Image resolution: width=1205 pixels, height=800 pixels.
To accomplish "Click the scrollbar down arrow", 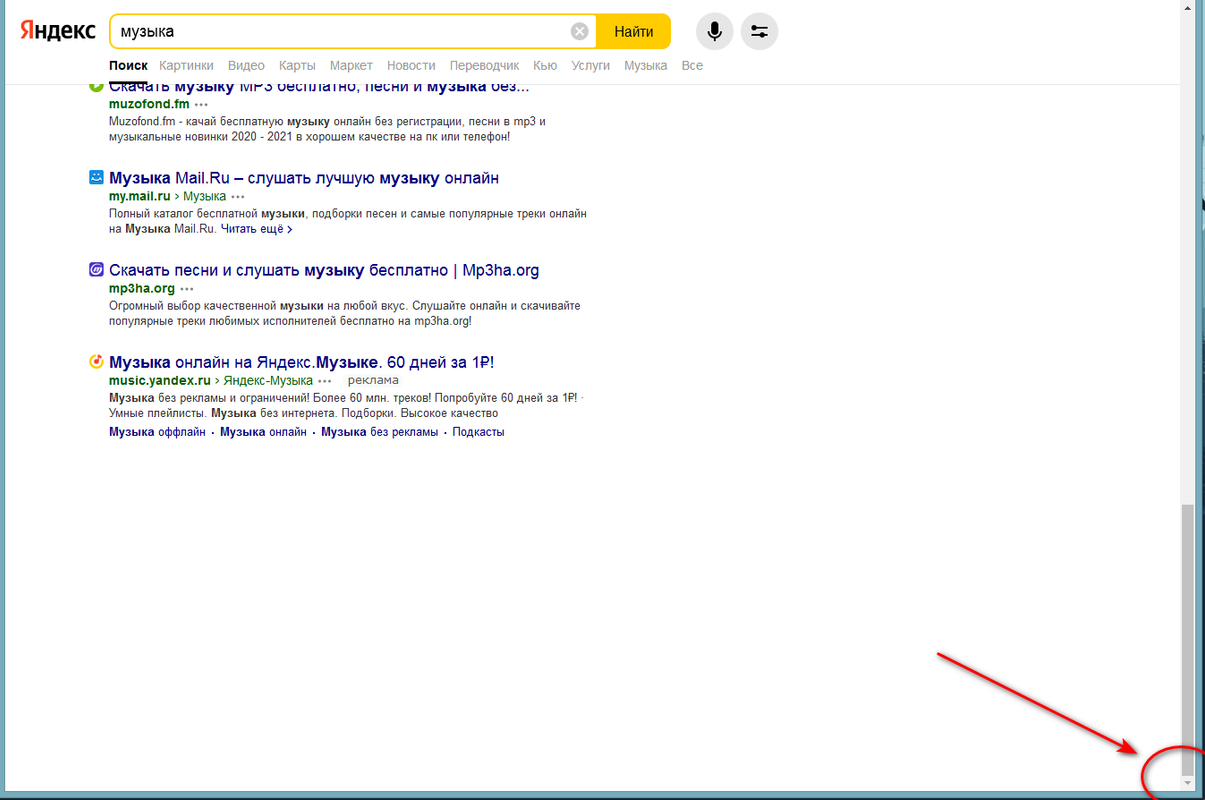I will tap(1187, 781).
